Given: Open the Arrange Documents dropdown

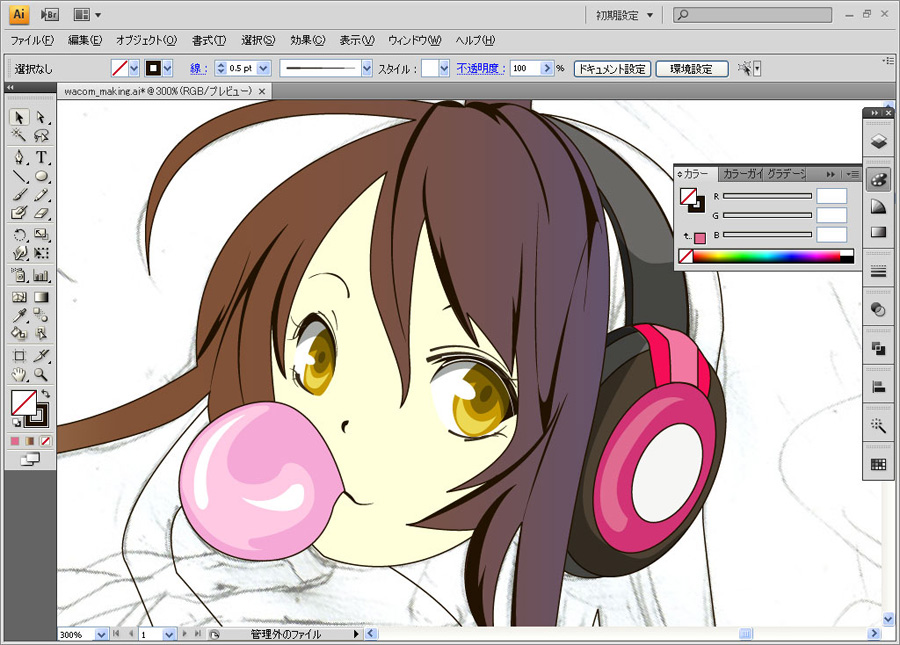Looking at the screenshot, I should (88, 15).
